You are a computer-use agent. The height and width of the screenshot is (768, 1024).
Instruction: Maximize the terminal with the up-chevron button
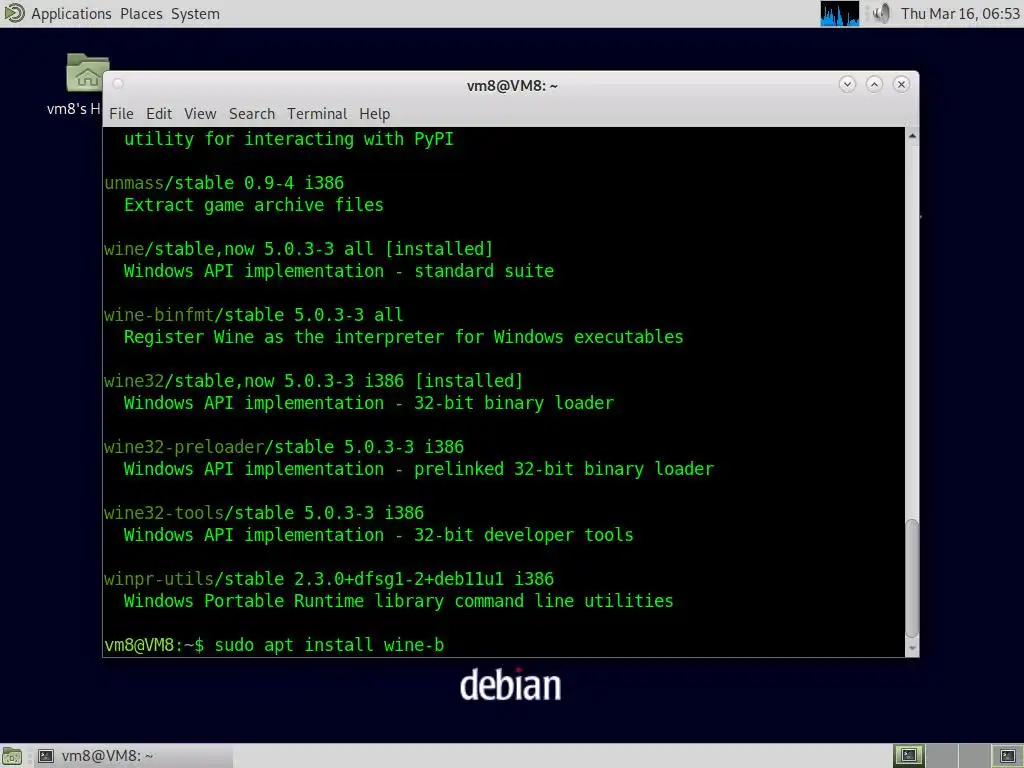tap(874, 84)
